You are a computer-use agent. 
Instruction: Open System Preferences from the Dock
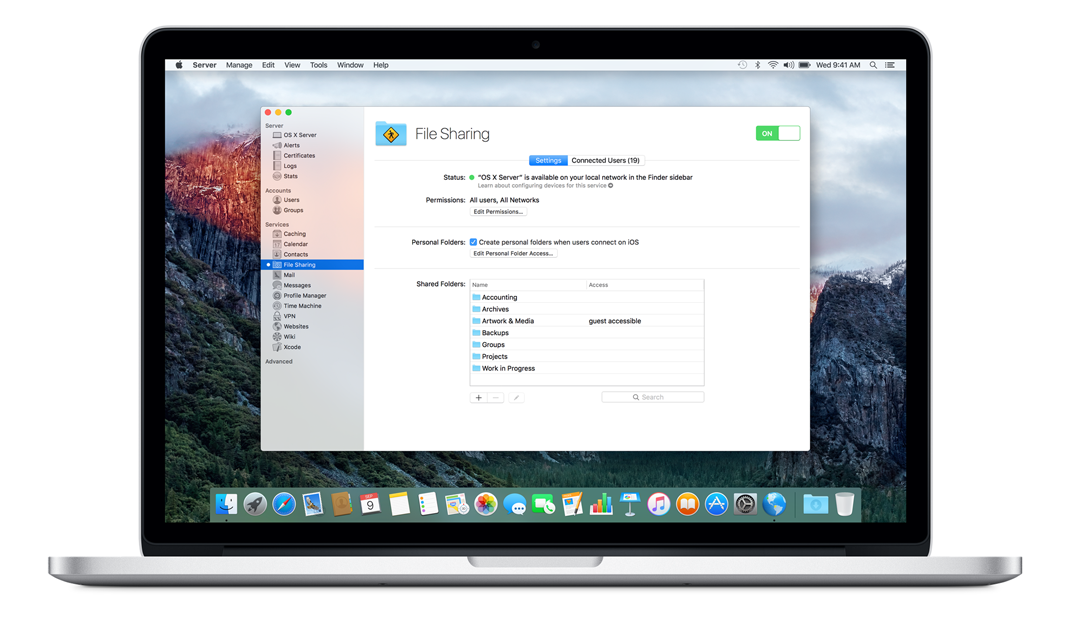(x=745, y=505)
